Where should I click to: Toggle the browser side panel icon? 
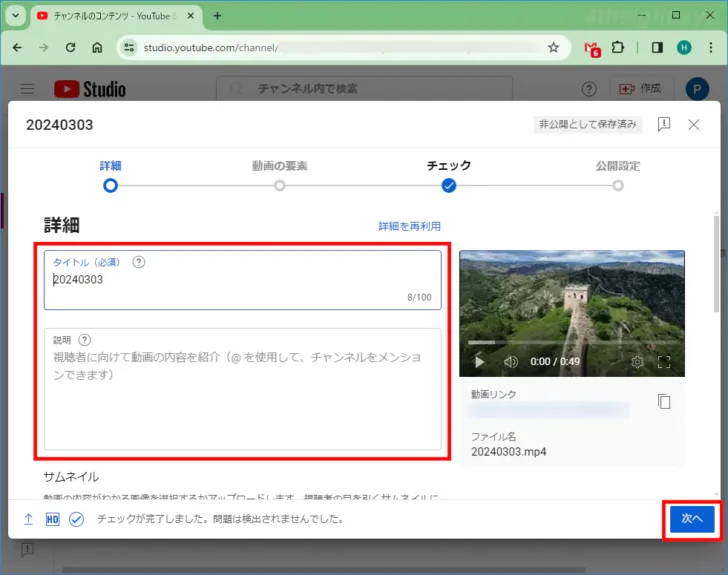(657, 47)
